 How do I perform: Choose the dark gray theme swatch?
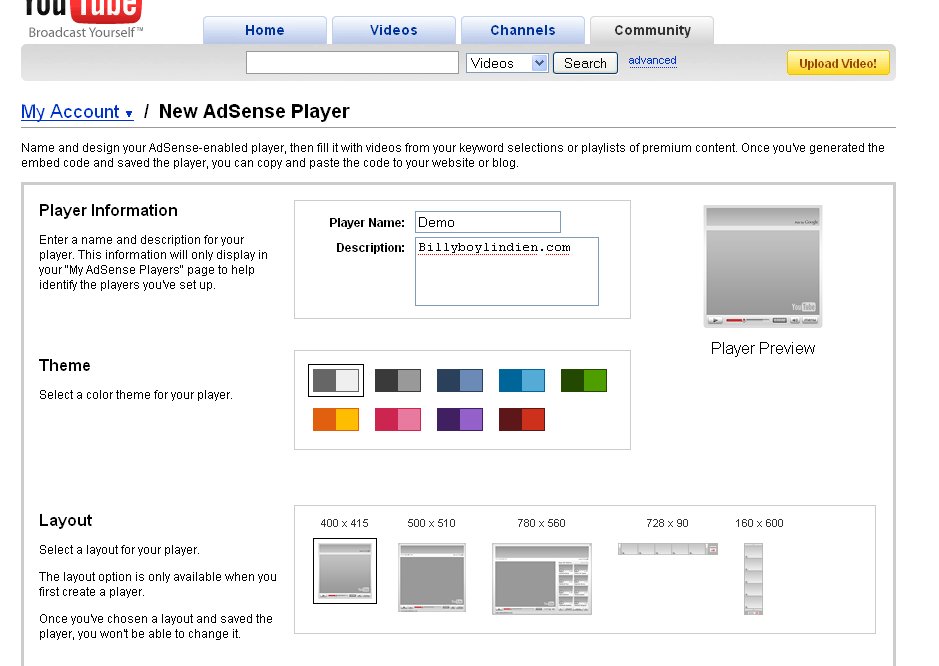[398, 380]
